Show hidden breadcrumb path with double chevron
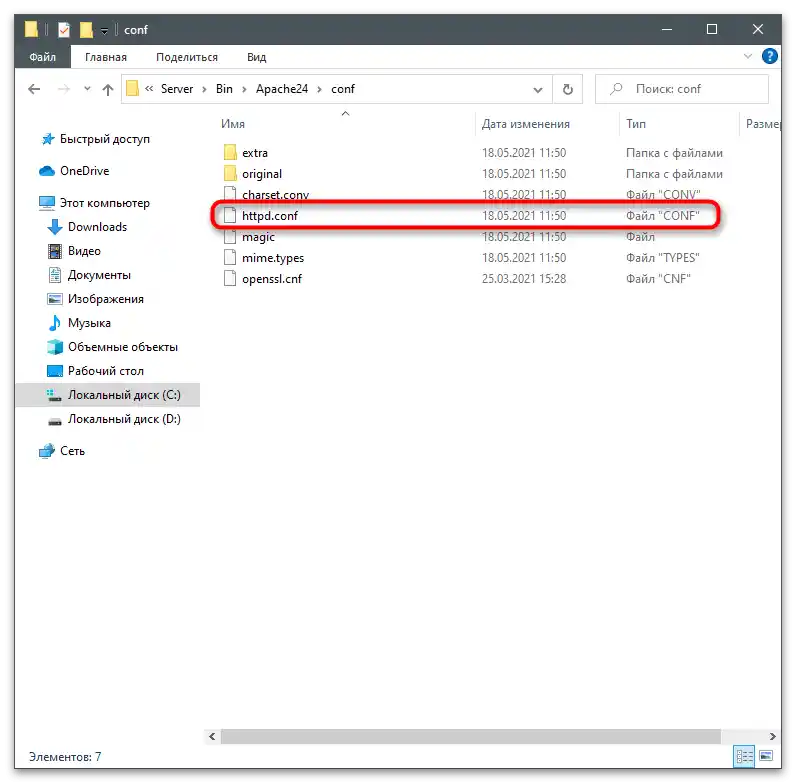 pyautogui.click(x=149, y=89)
